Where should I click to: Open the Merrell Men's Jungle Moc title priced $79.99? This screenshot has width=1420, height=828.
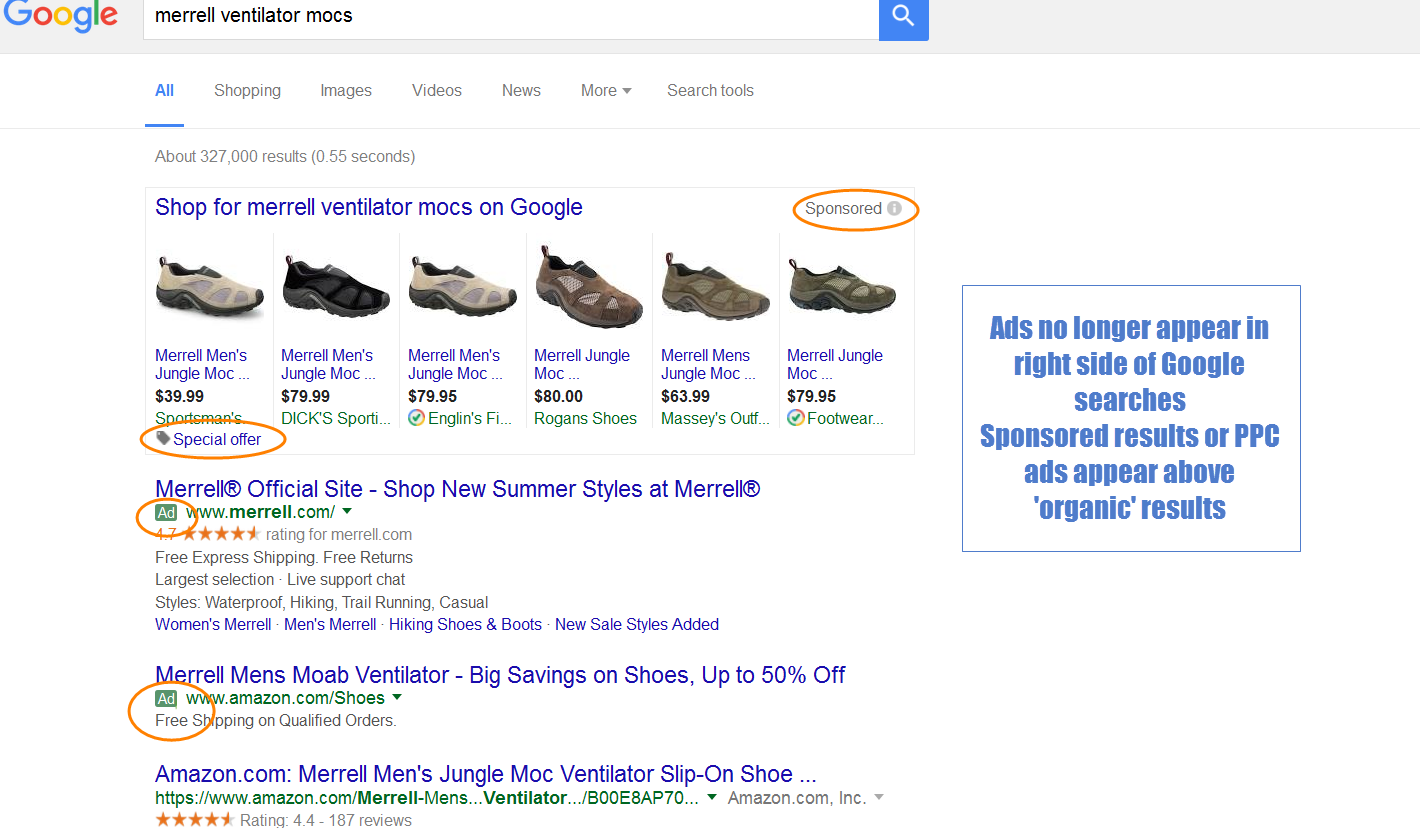(x=328, y=364)
